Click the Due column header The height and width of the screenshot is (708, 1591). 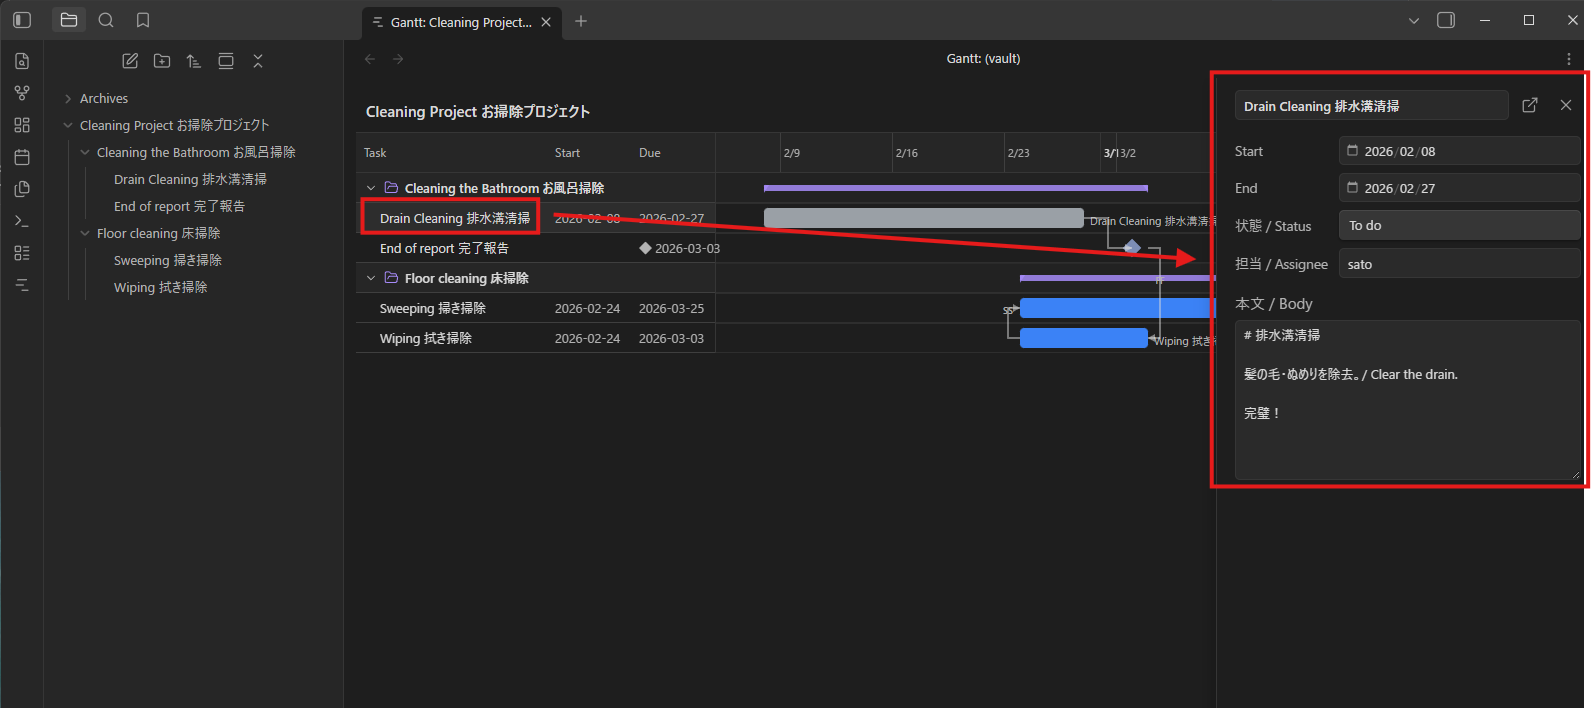pos(650,153)
